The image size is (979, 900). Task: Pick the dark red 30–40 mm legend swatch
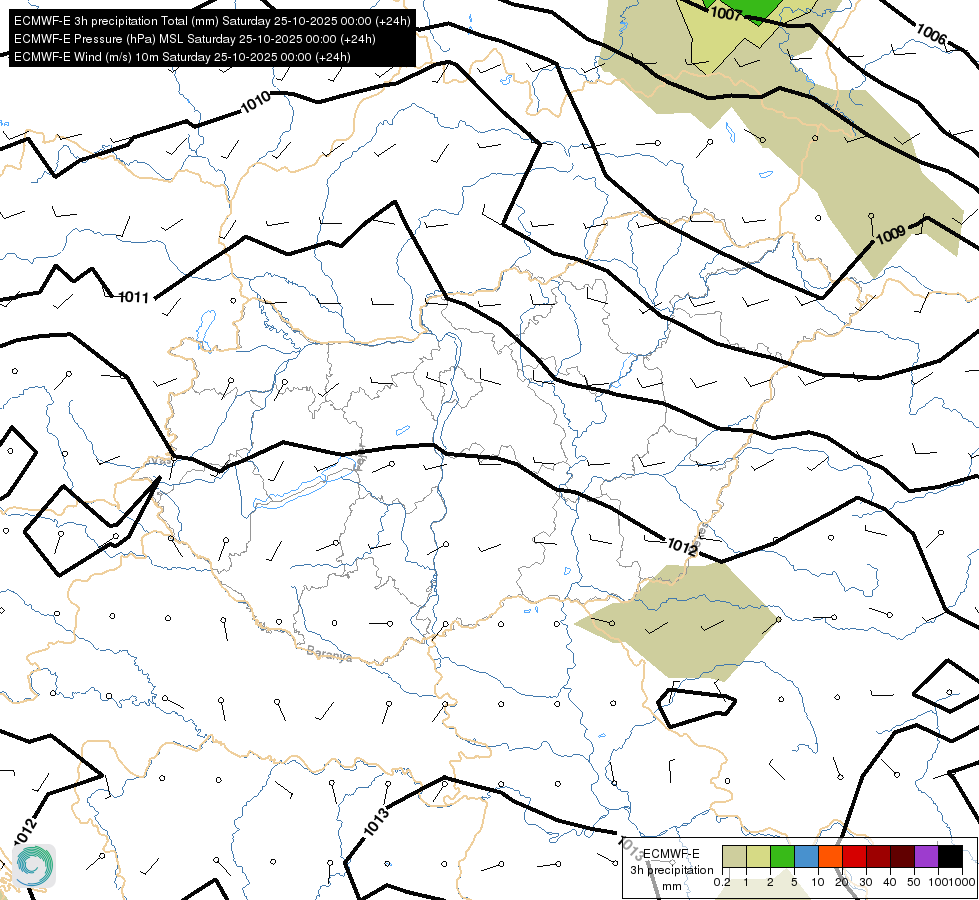(x=878, y=856)
